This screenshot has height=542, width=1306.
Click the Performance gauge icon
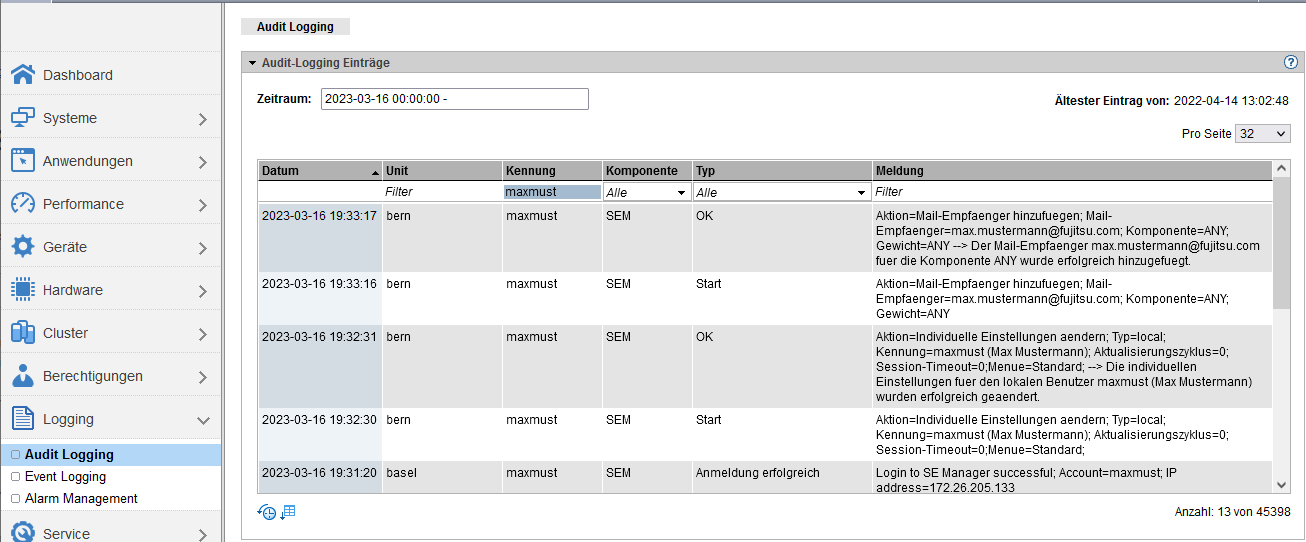tap(23, 204)
